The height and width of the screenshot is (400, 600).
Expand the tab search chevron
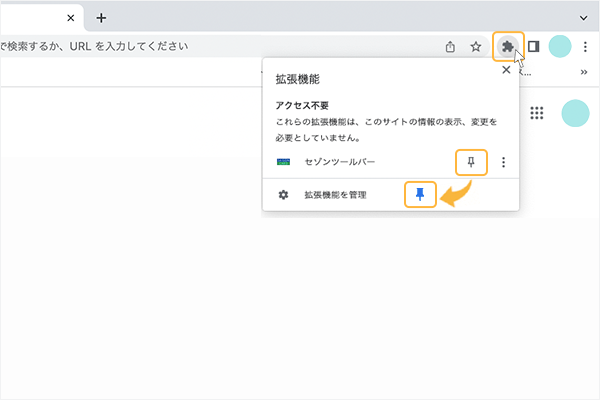(584, 18)
